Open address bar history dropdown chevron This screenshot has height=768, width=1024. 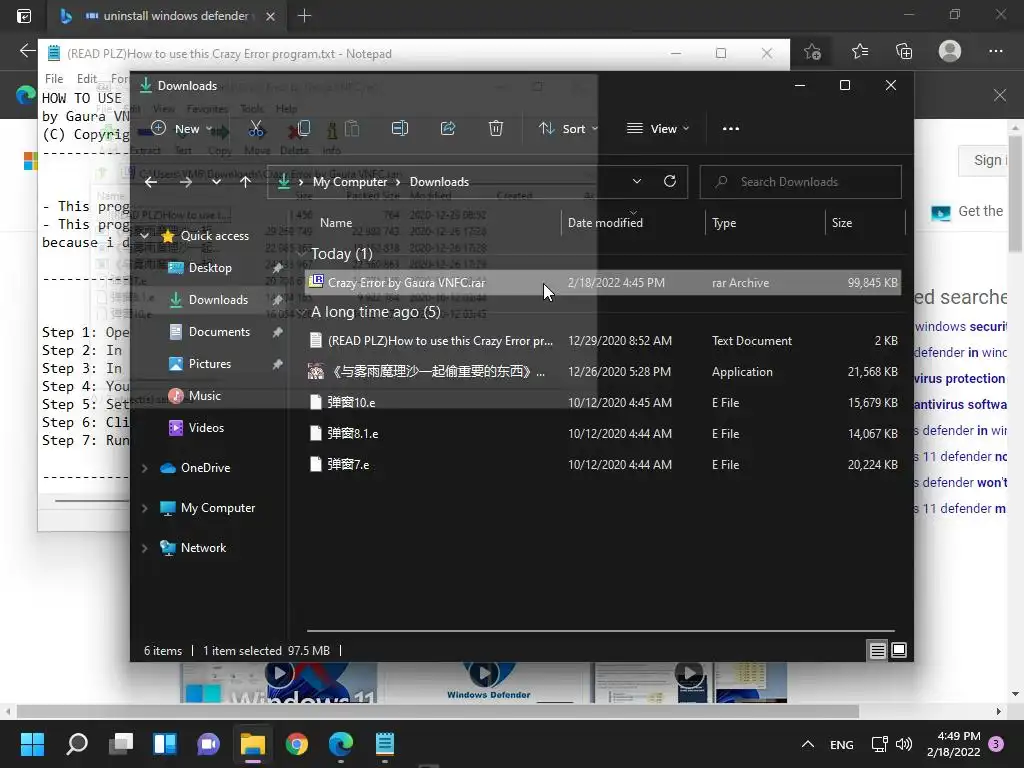coord(637,182)
